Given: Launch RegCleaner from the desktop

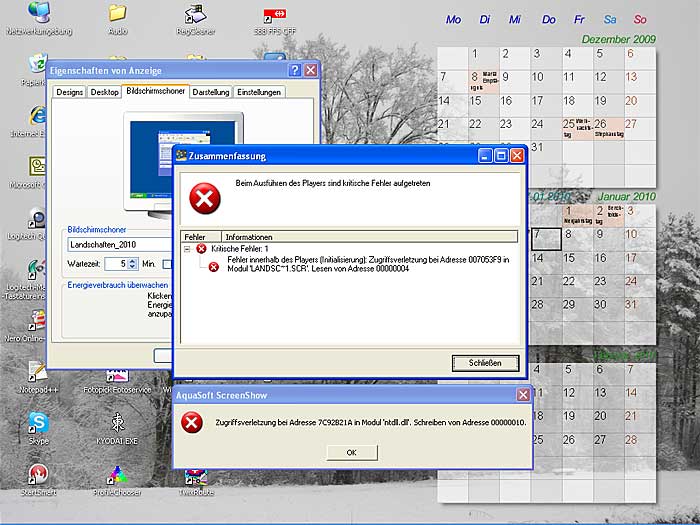Looking at the screenshot, I should 196,15.
